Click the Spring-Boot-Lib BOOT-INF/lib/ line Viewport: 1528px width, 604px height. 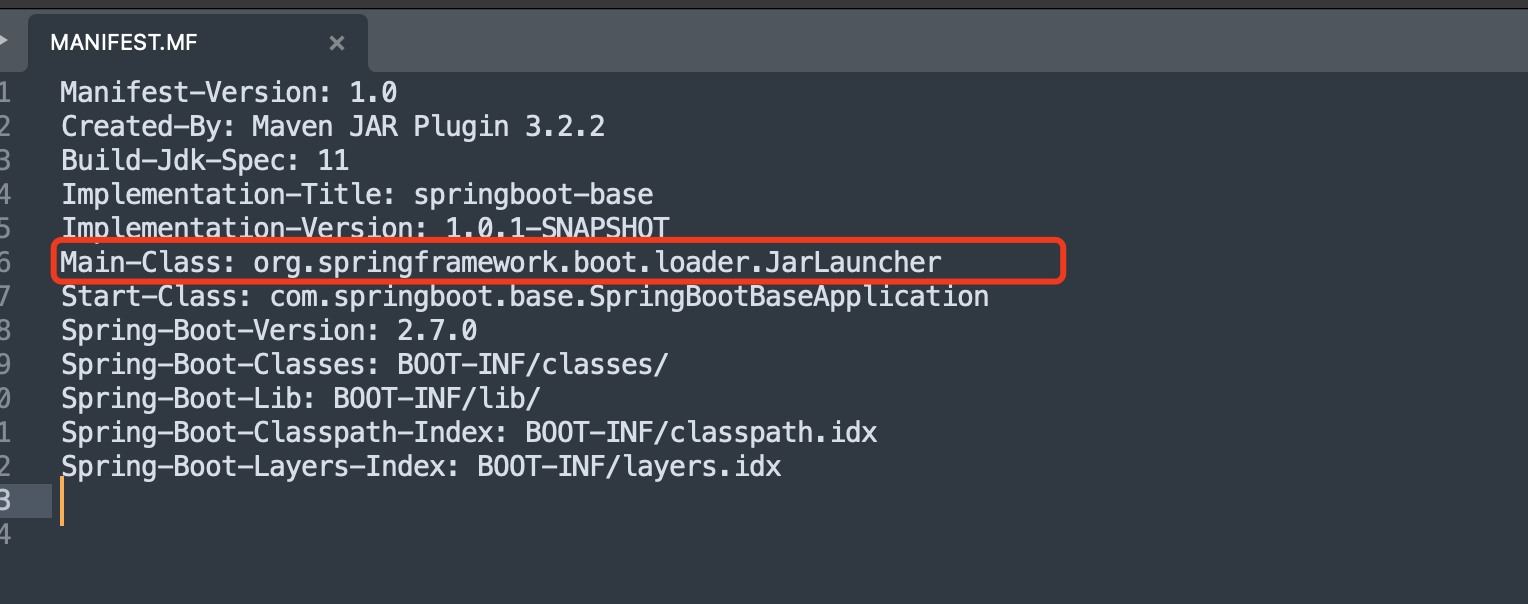(301, 399)
